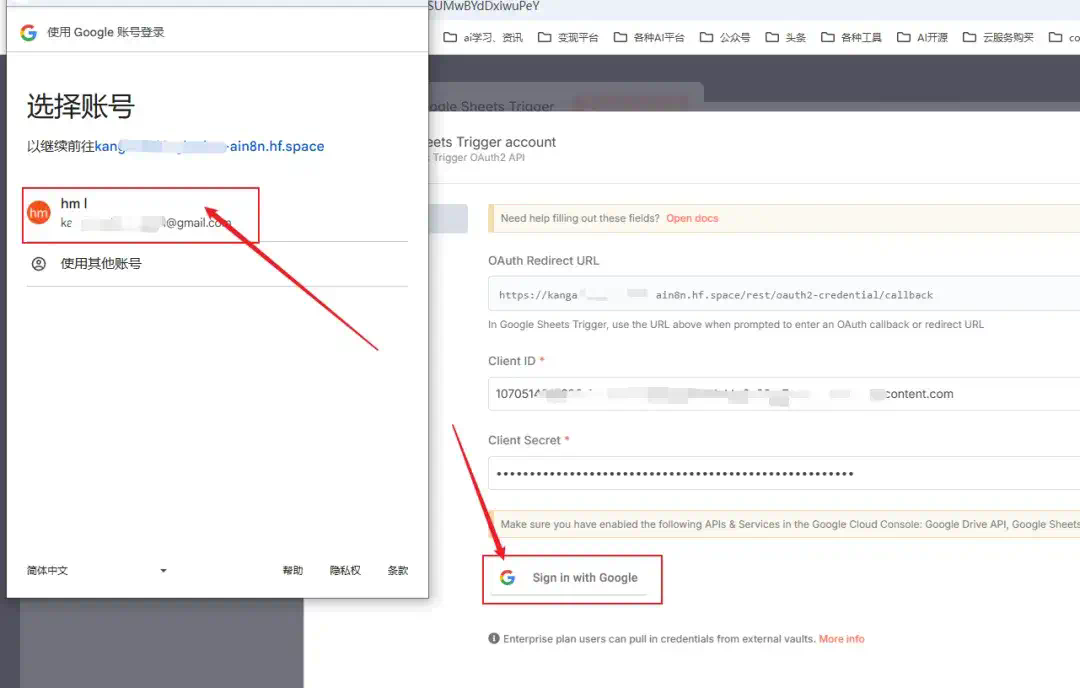Click the info icon before Enterprise plan text
1080x688 pixels.
pyautogui.click(x=494, y=638)
